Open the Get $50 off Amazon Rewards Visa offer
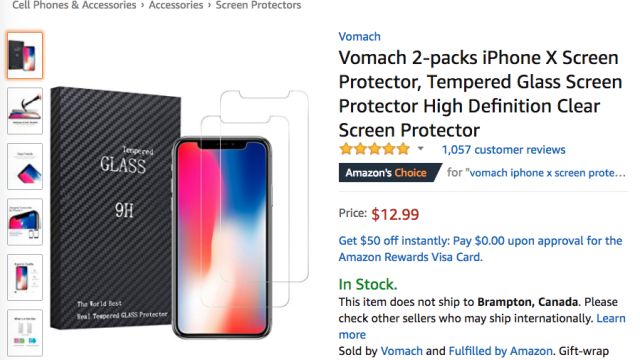This screenshot has width=640, height=360. click(480, 249)
